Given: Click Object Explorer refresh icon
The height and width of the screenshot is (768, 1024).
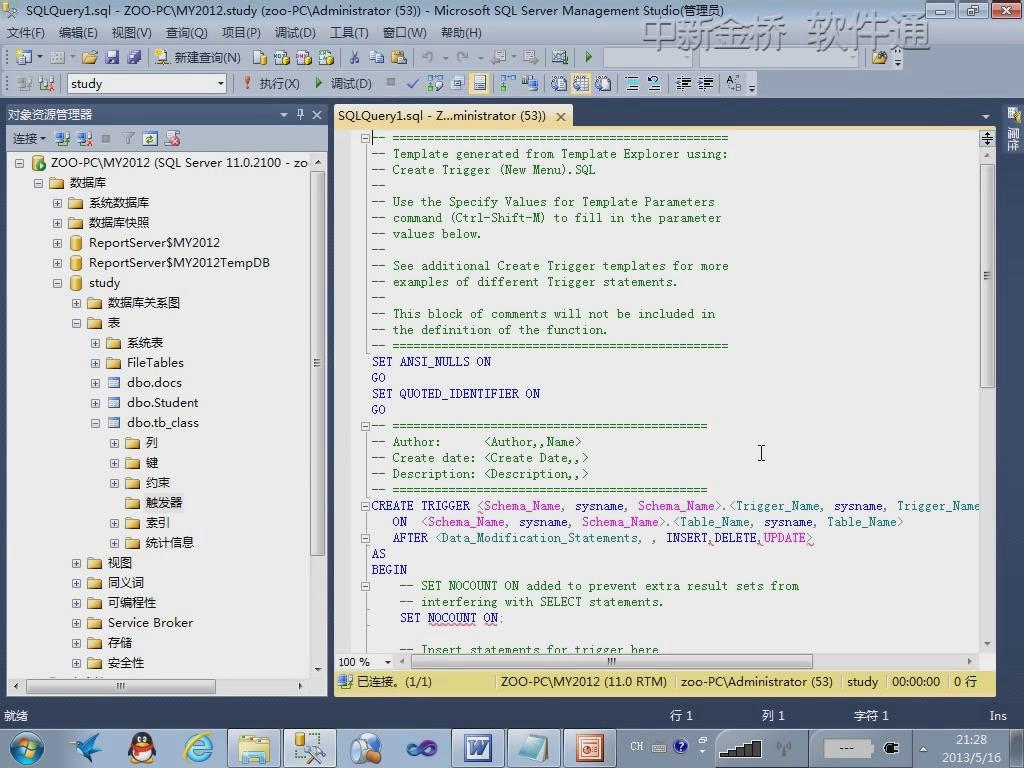Looking at the screenshot, I should [x=150, y=138].
